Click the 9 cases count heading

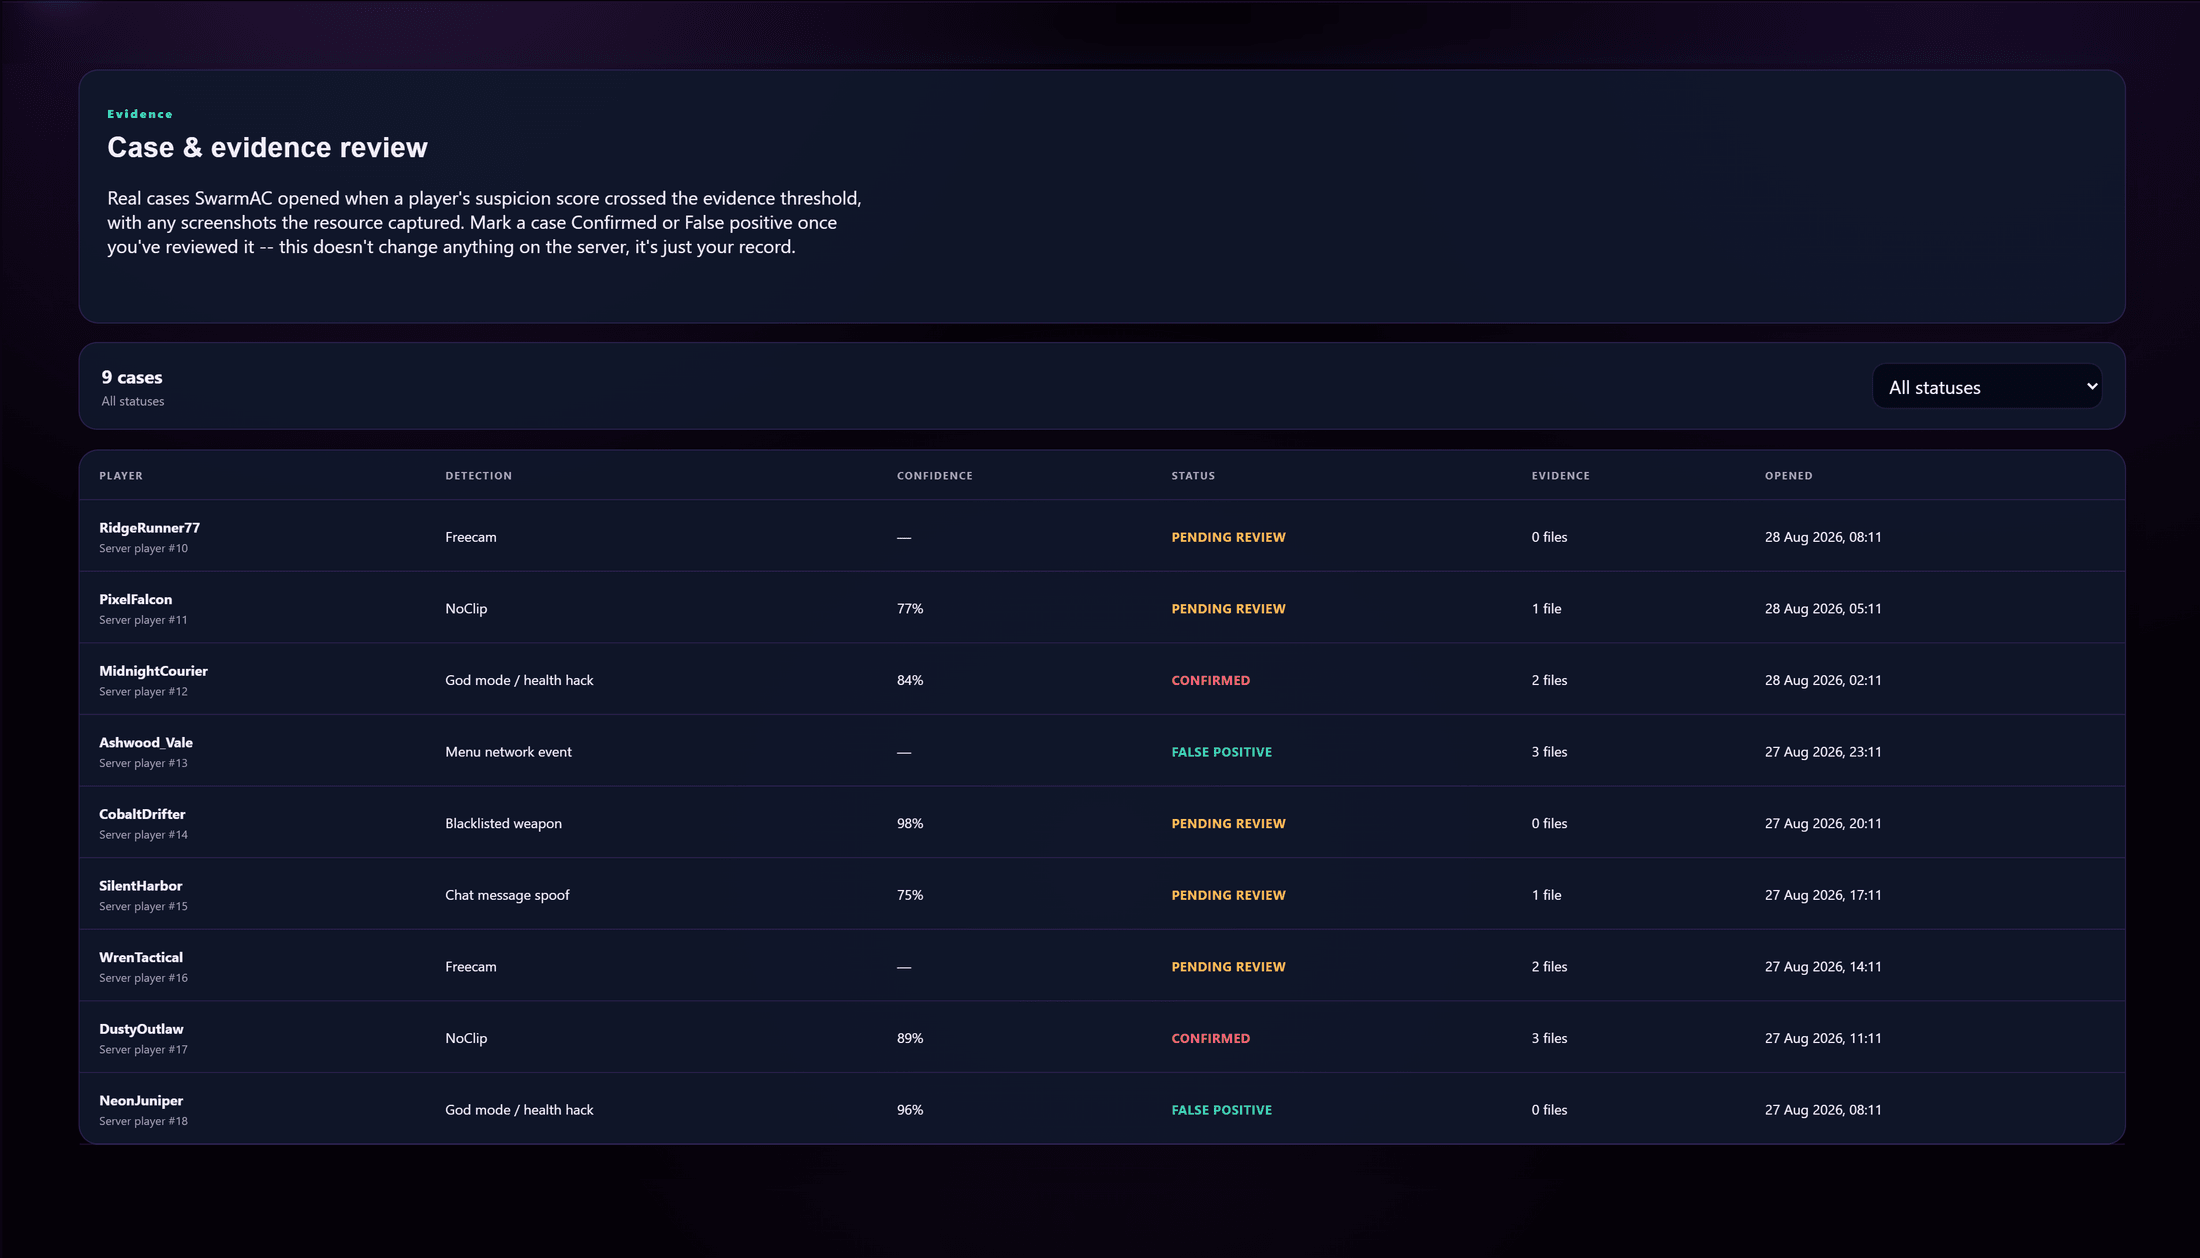(131, 377)
